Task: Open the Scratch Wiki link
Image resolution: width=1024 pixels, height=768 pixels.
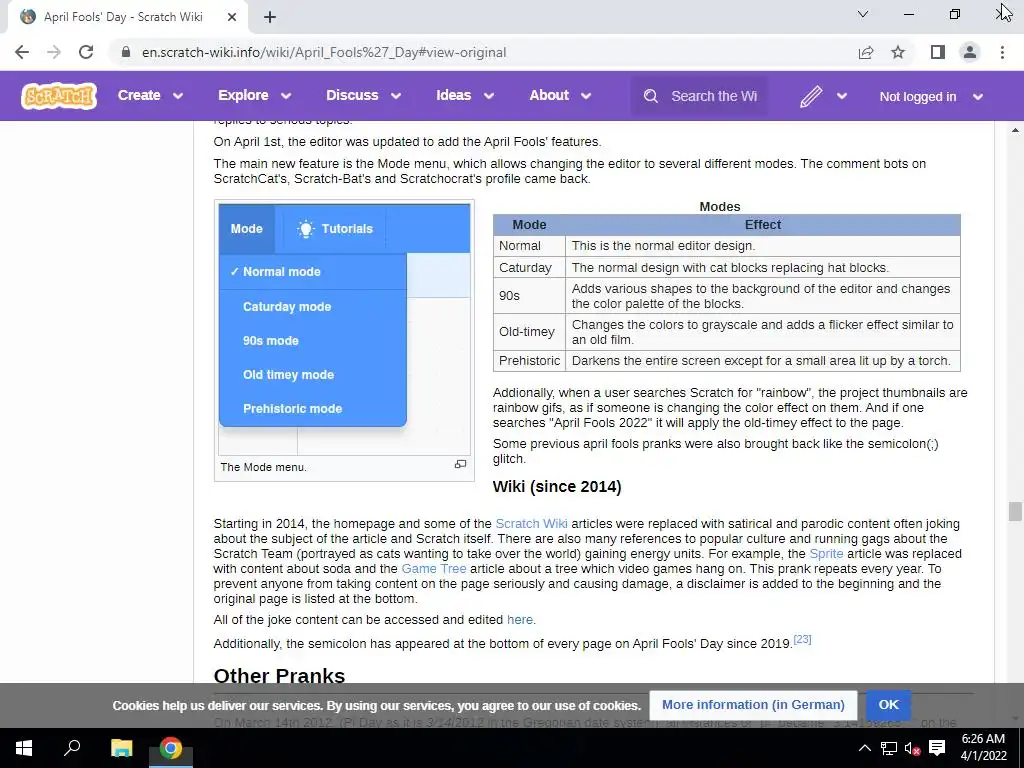Action: (531, 524)
